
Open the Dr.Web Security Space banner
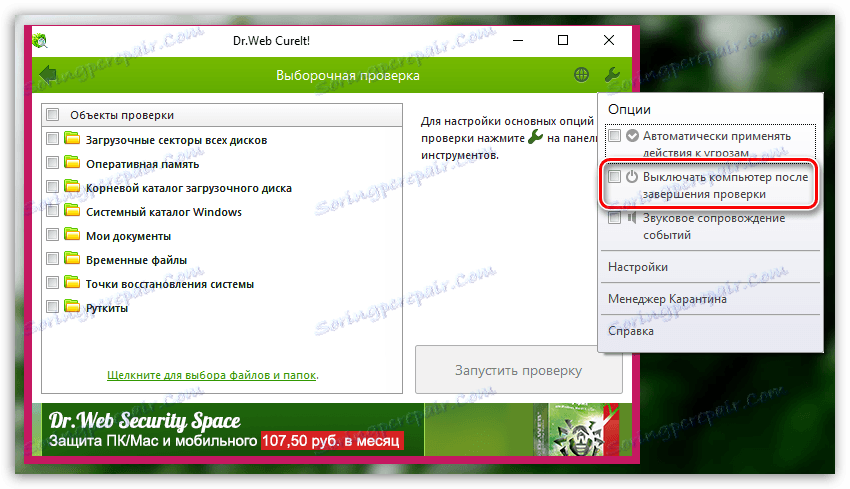tap(332, 429)
